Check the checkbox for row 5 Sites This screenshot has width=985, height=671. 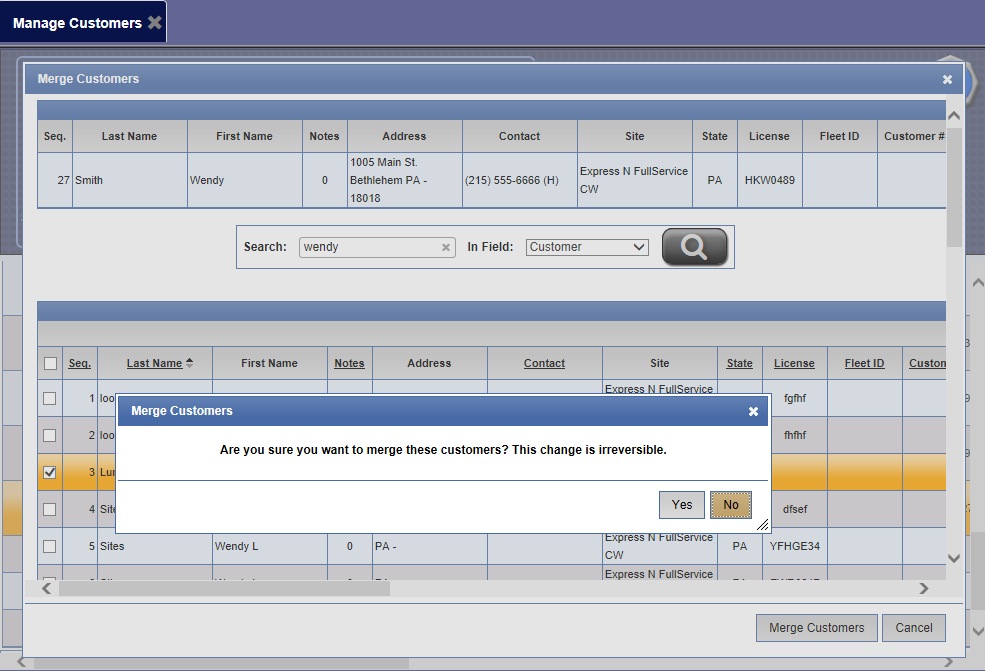click(x=50, y=546)
